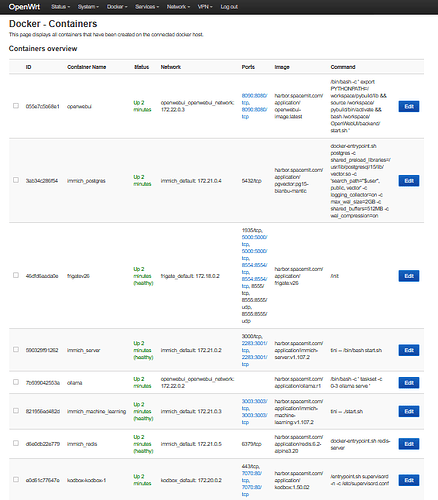The height and width of the screenshot is (500, 438).
Task: Click the ID column header
Action: [28, 67]
